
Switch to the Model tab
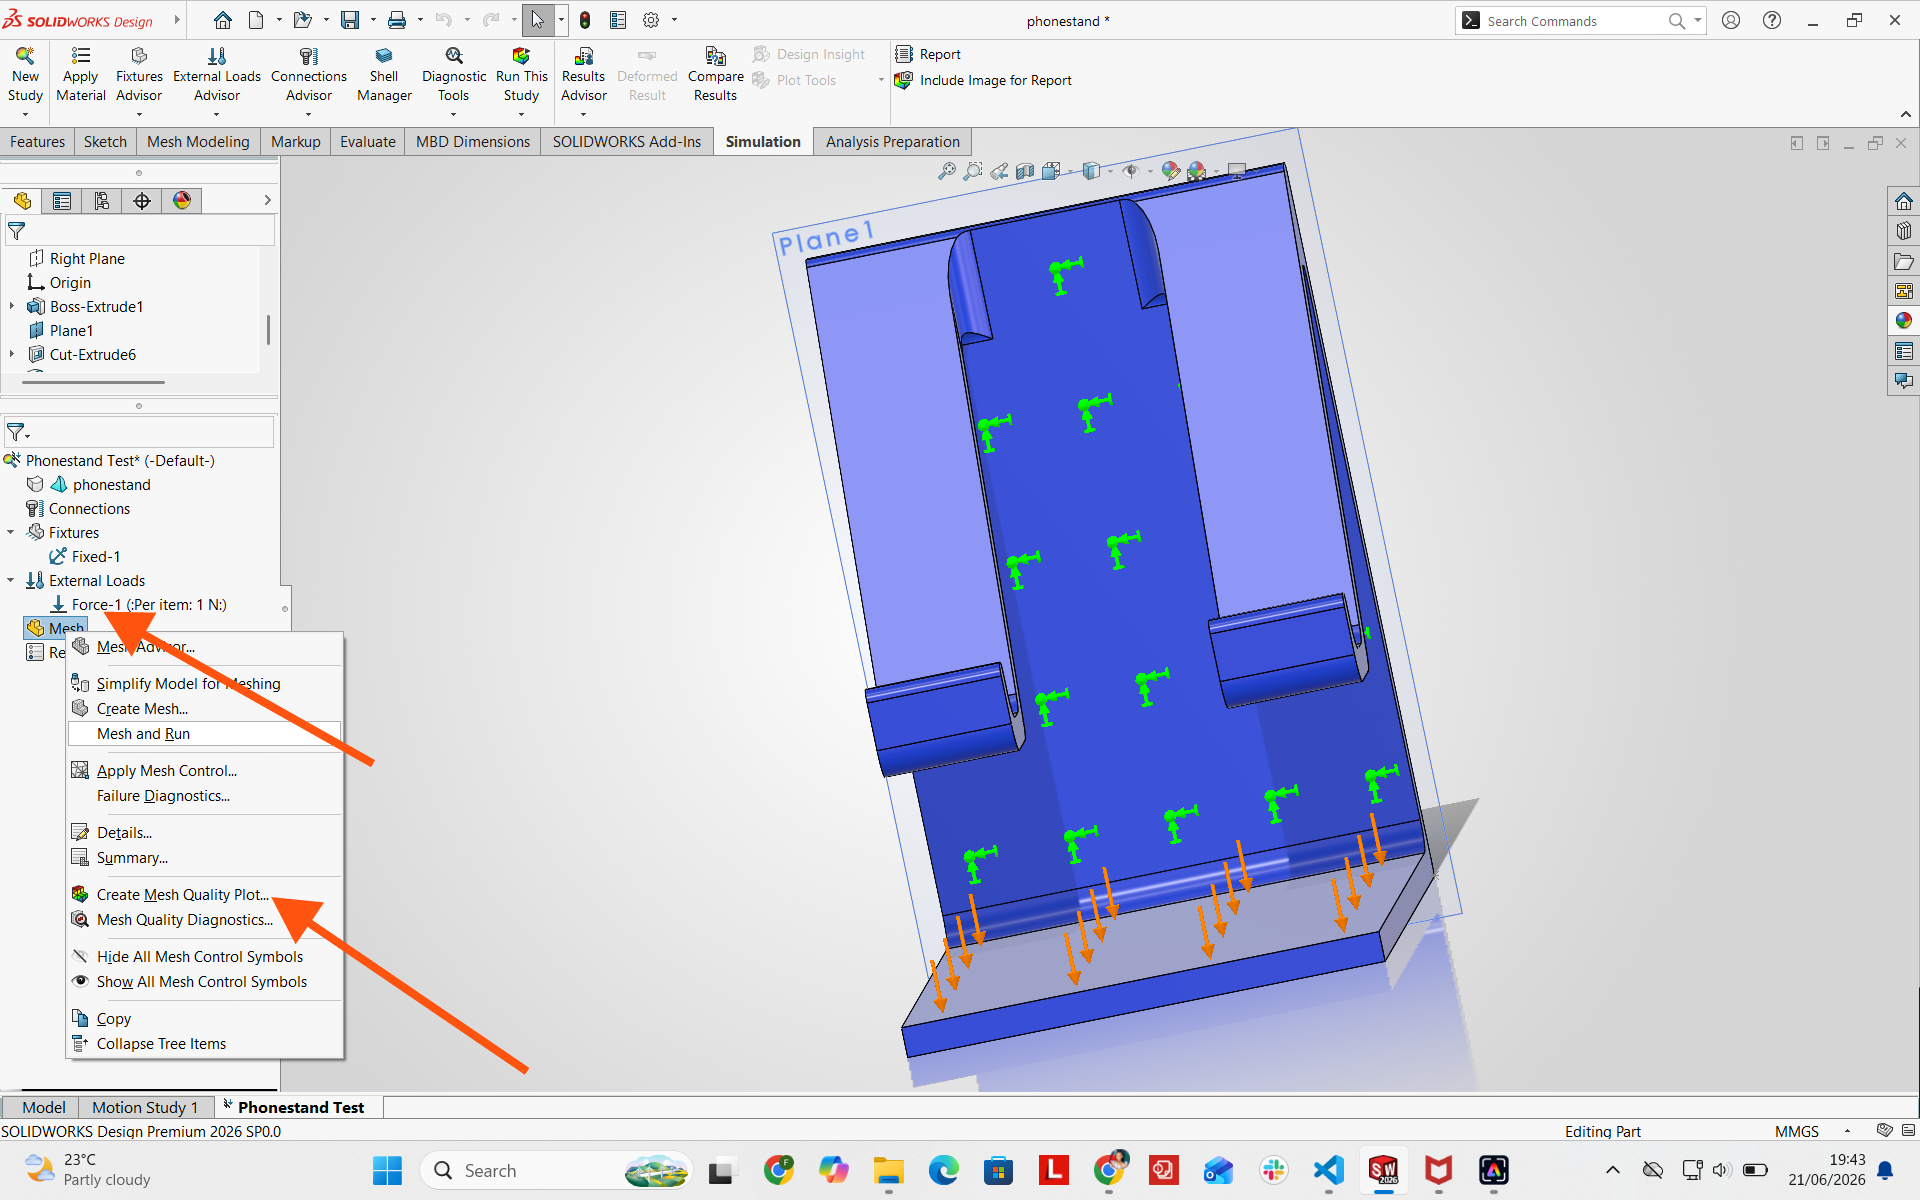coord(43,1107)
